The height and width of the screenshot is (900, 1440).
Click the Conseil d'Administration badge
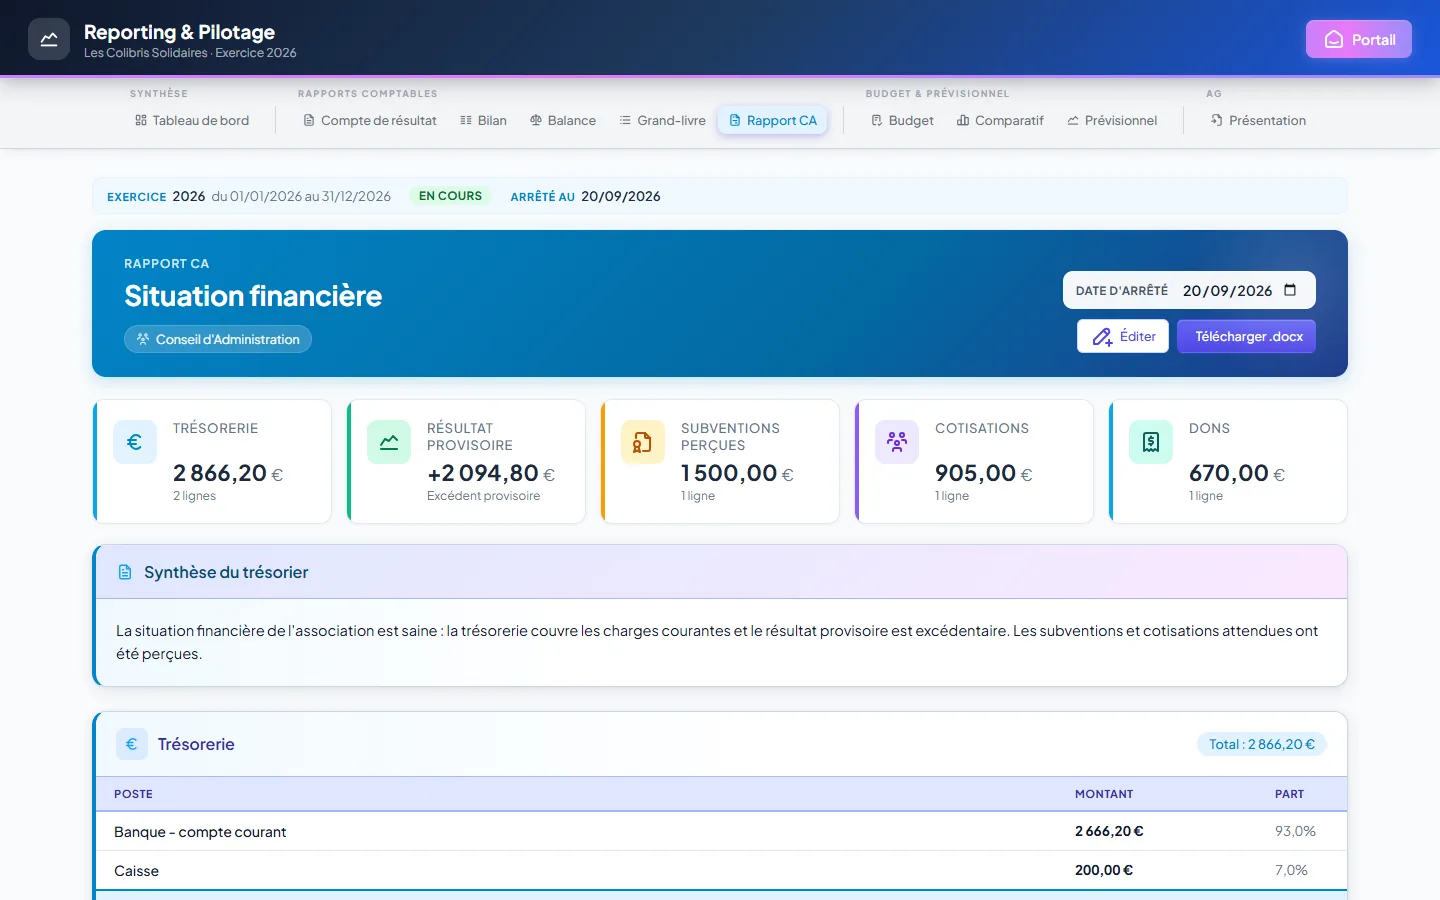click(218, 339)
